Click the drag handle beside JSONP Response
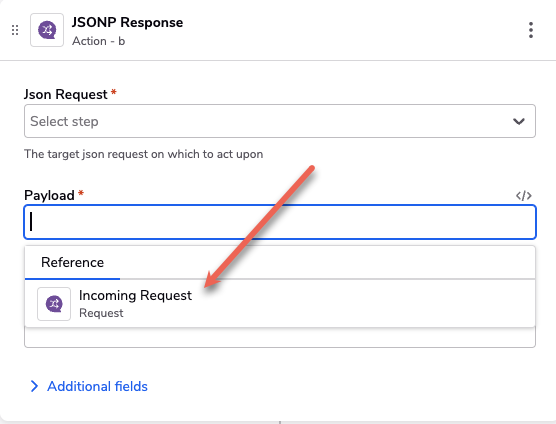 click(15, 30)
